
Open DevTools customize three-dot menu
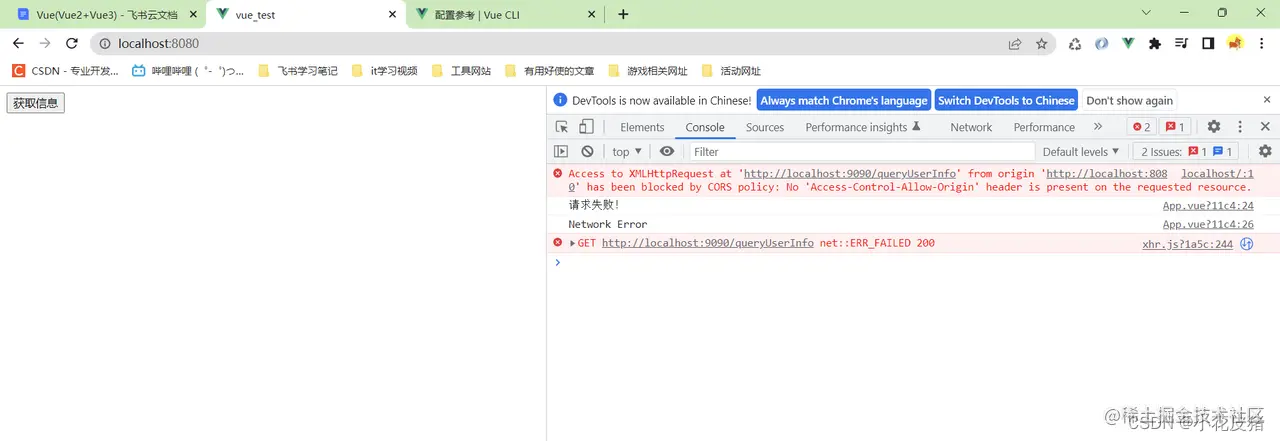point(1240,127)
